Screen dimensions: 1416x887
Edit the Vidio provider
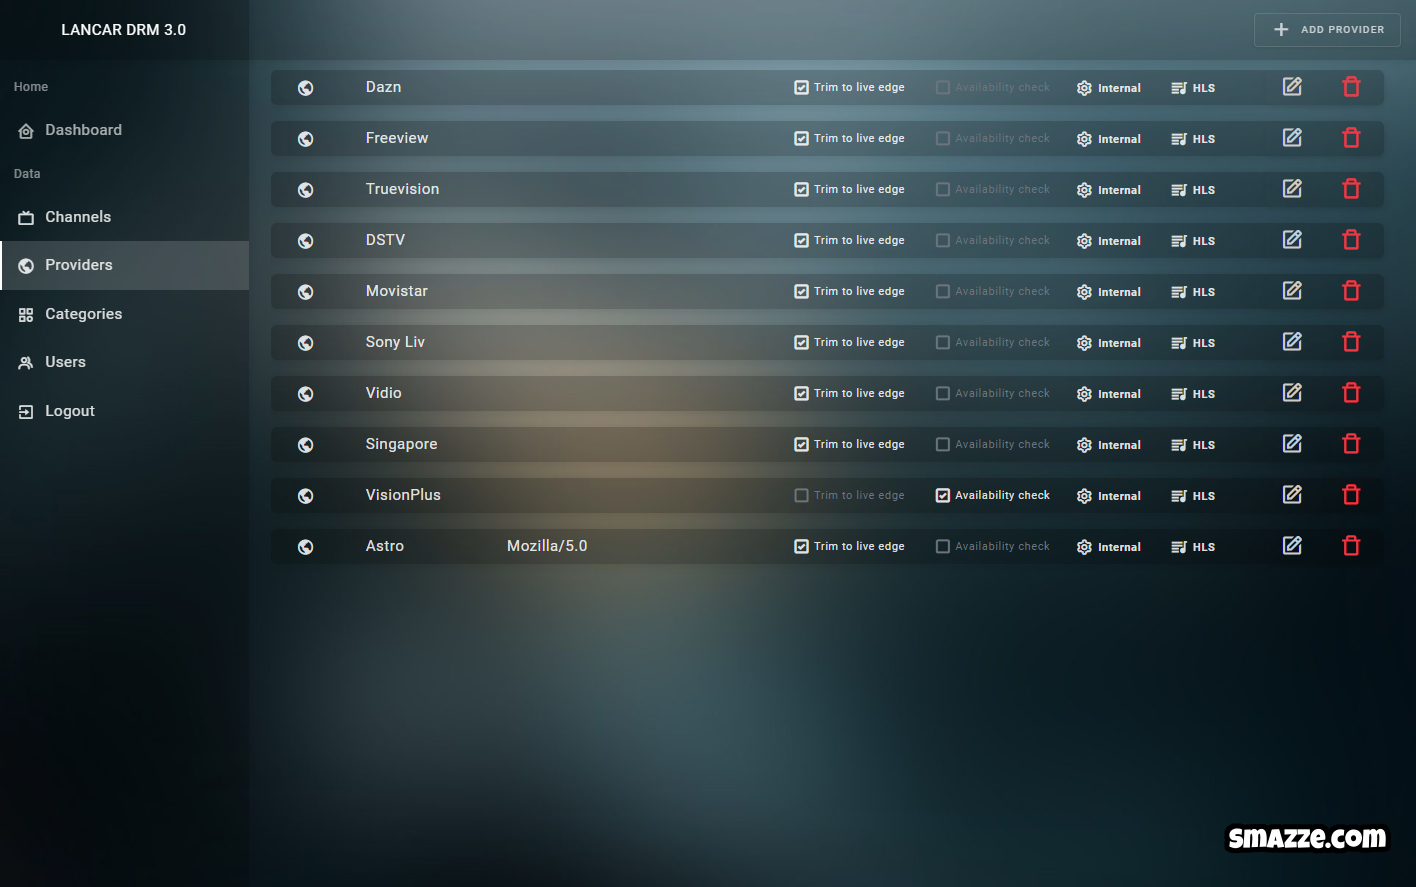(1292, 393)
